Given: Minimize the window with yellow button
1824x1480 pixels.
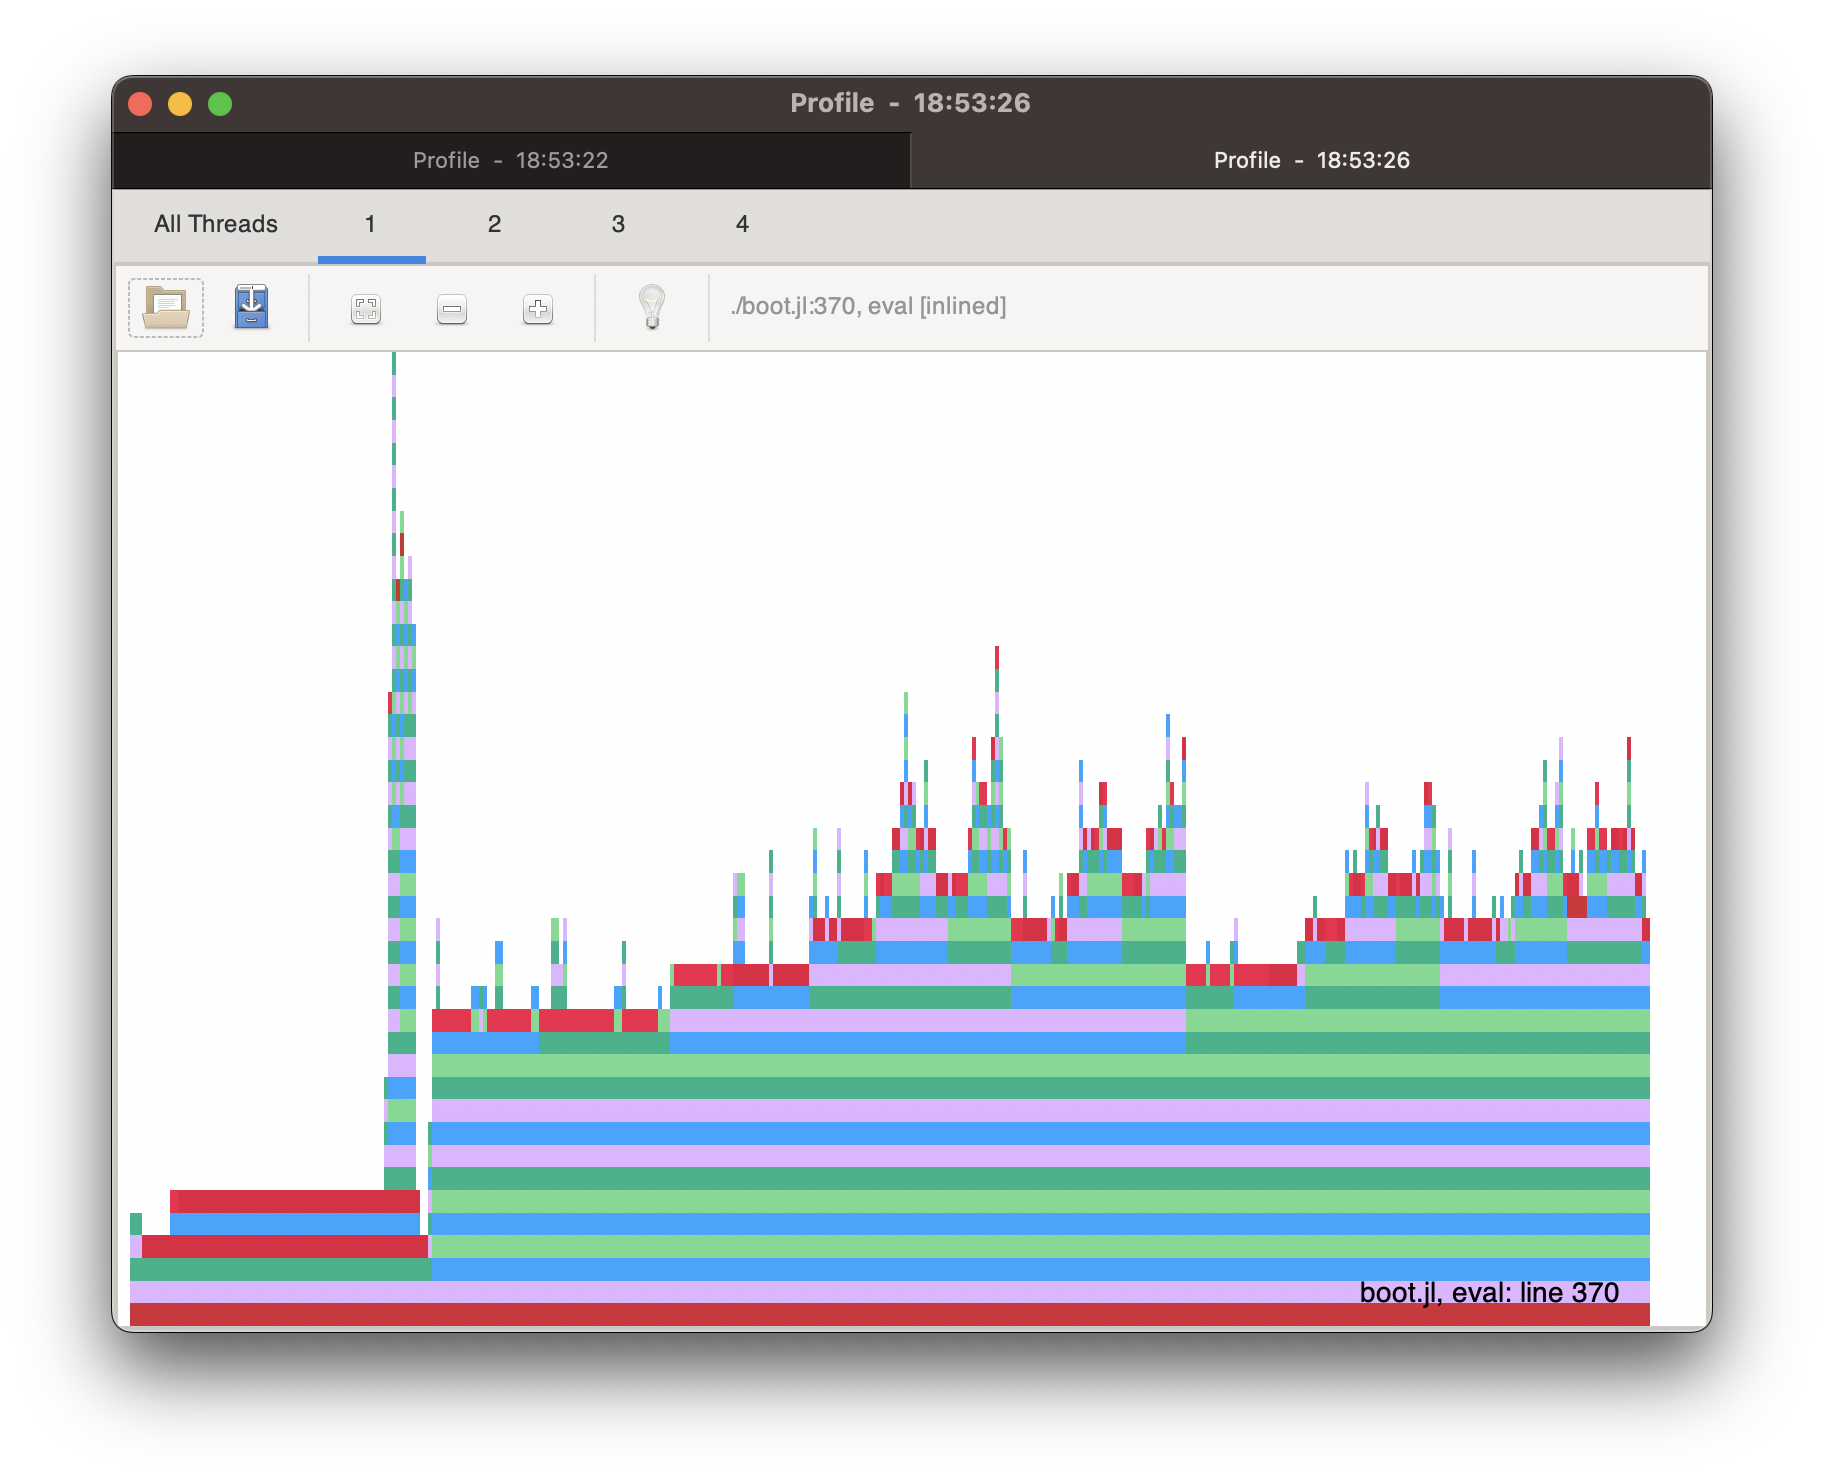Looking at the screenshot, I should tap(180, 104).
